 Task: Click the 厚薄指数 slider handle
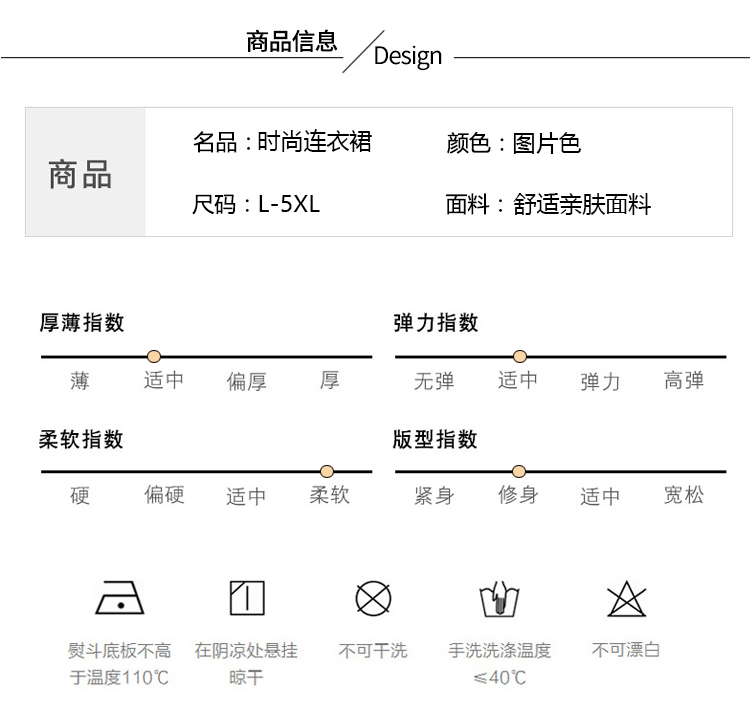(x=154, y=356)
